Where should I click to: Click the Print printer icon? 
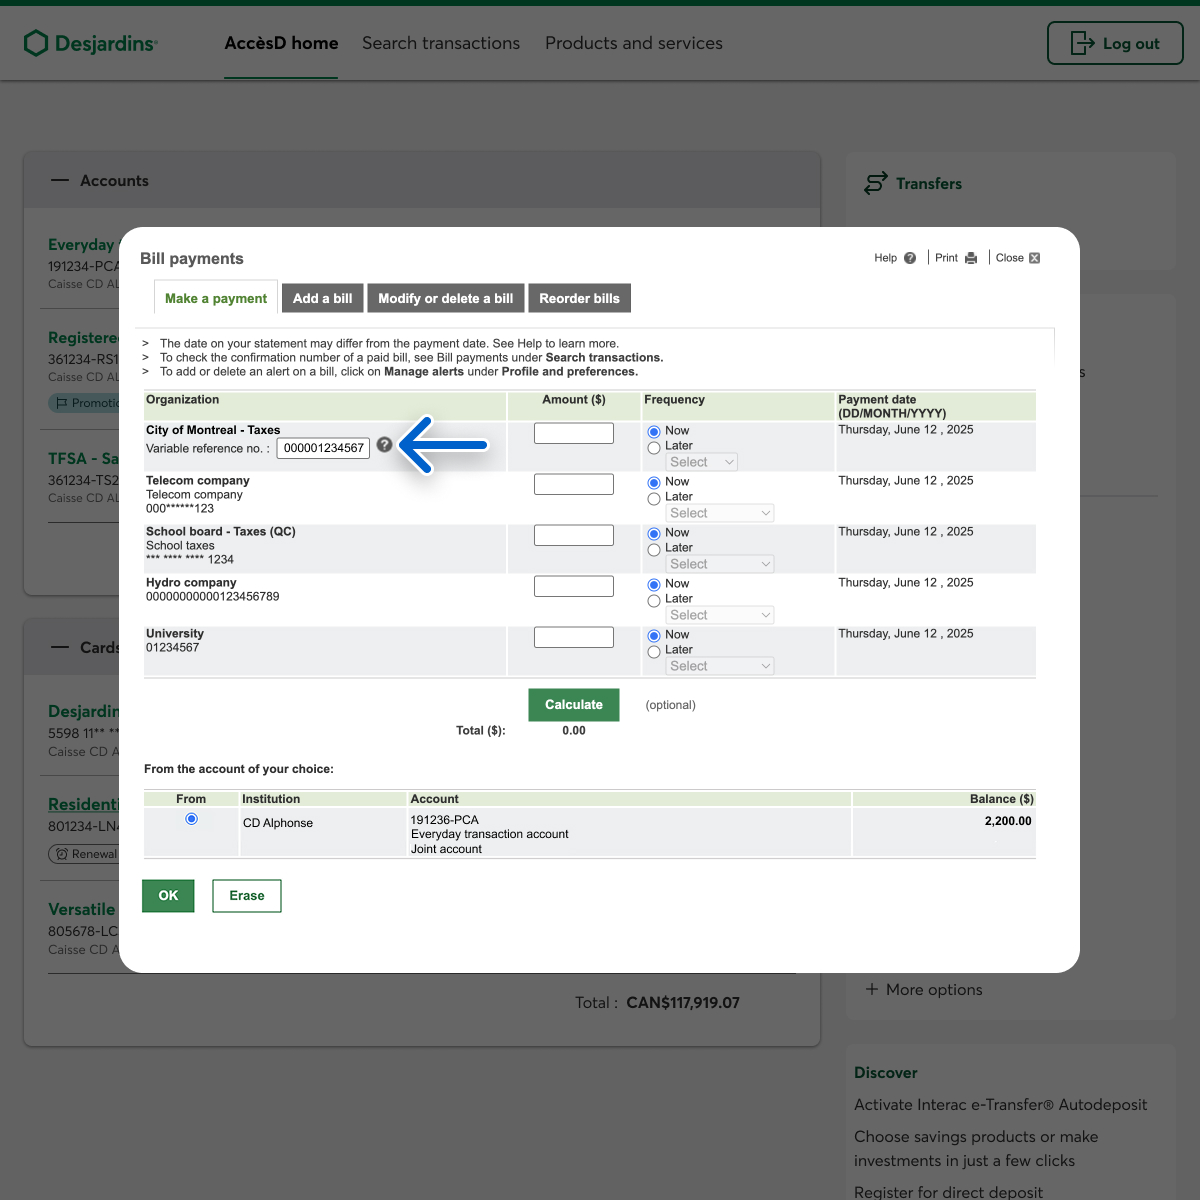point(970,258)
